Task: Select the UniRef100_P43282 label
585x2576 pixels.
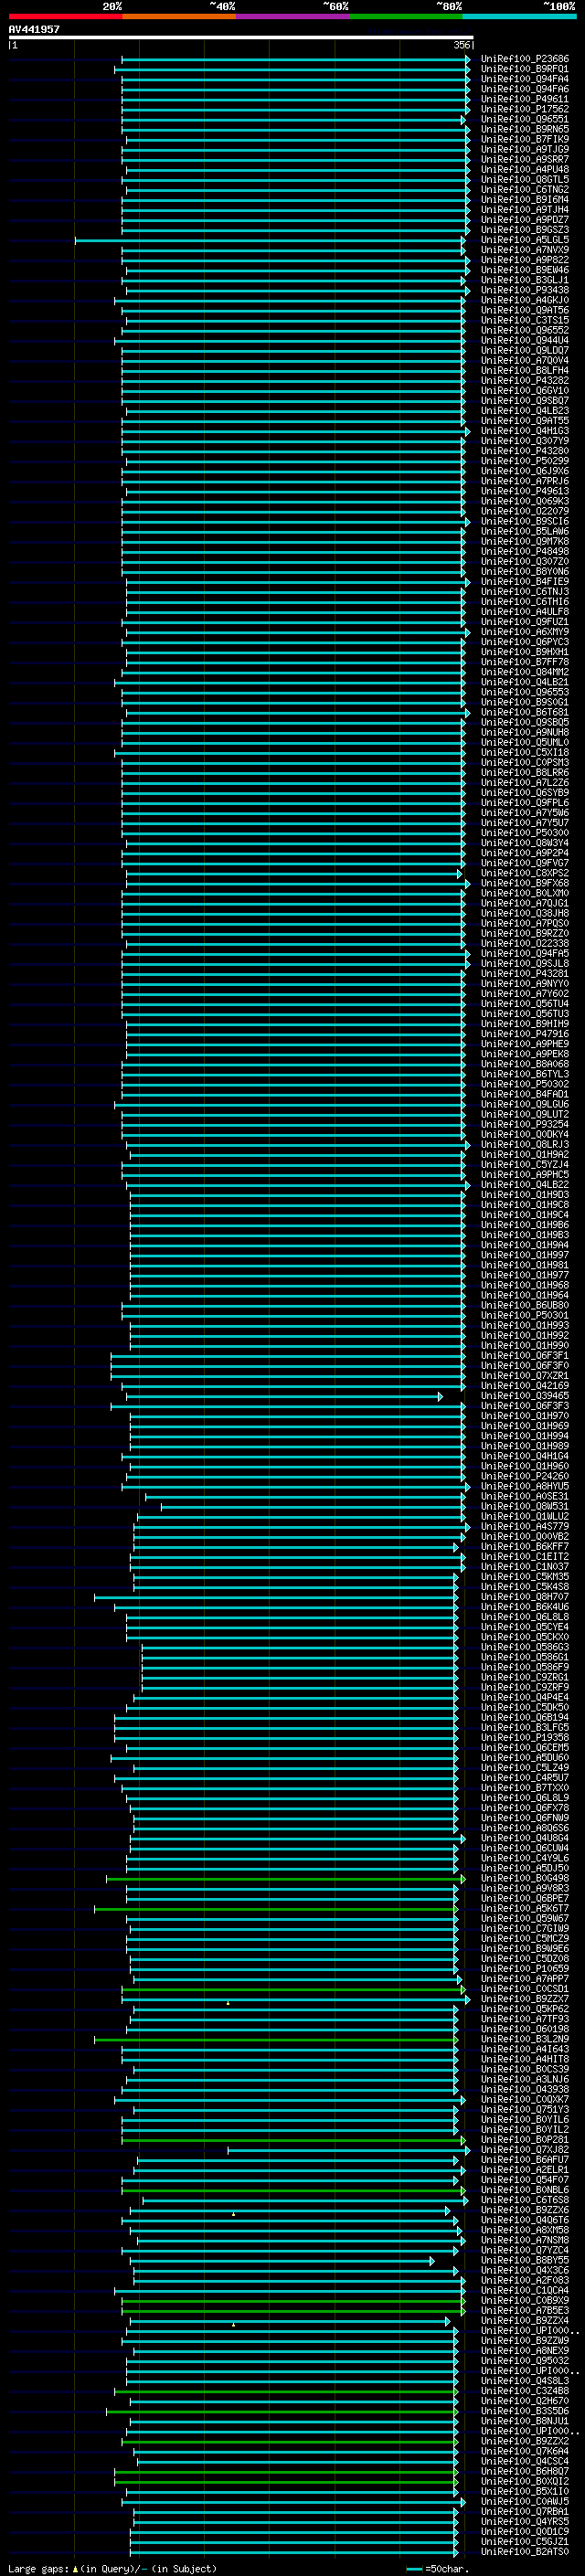Action: (525, 380)
